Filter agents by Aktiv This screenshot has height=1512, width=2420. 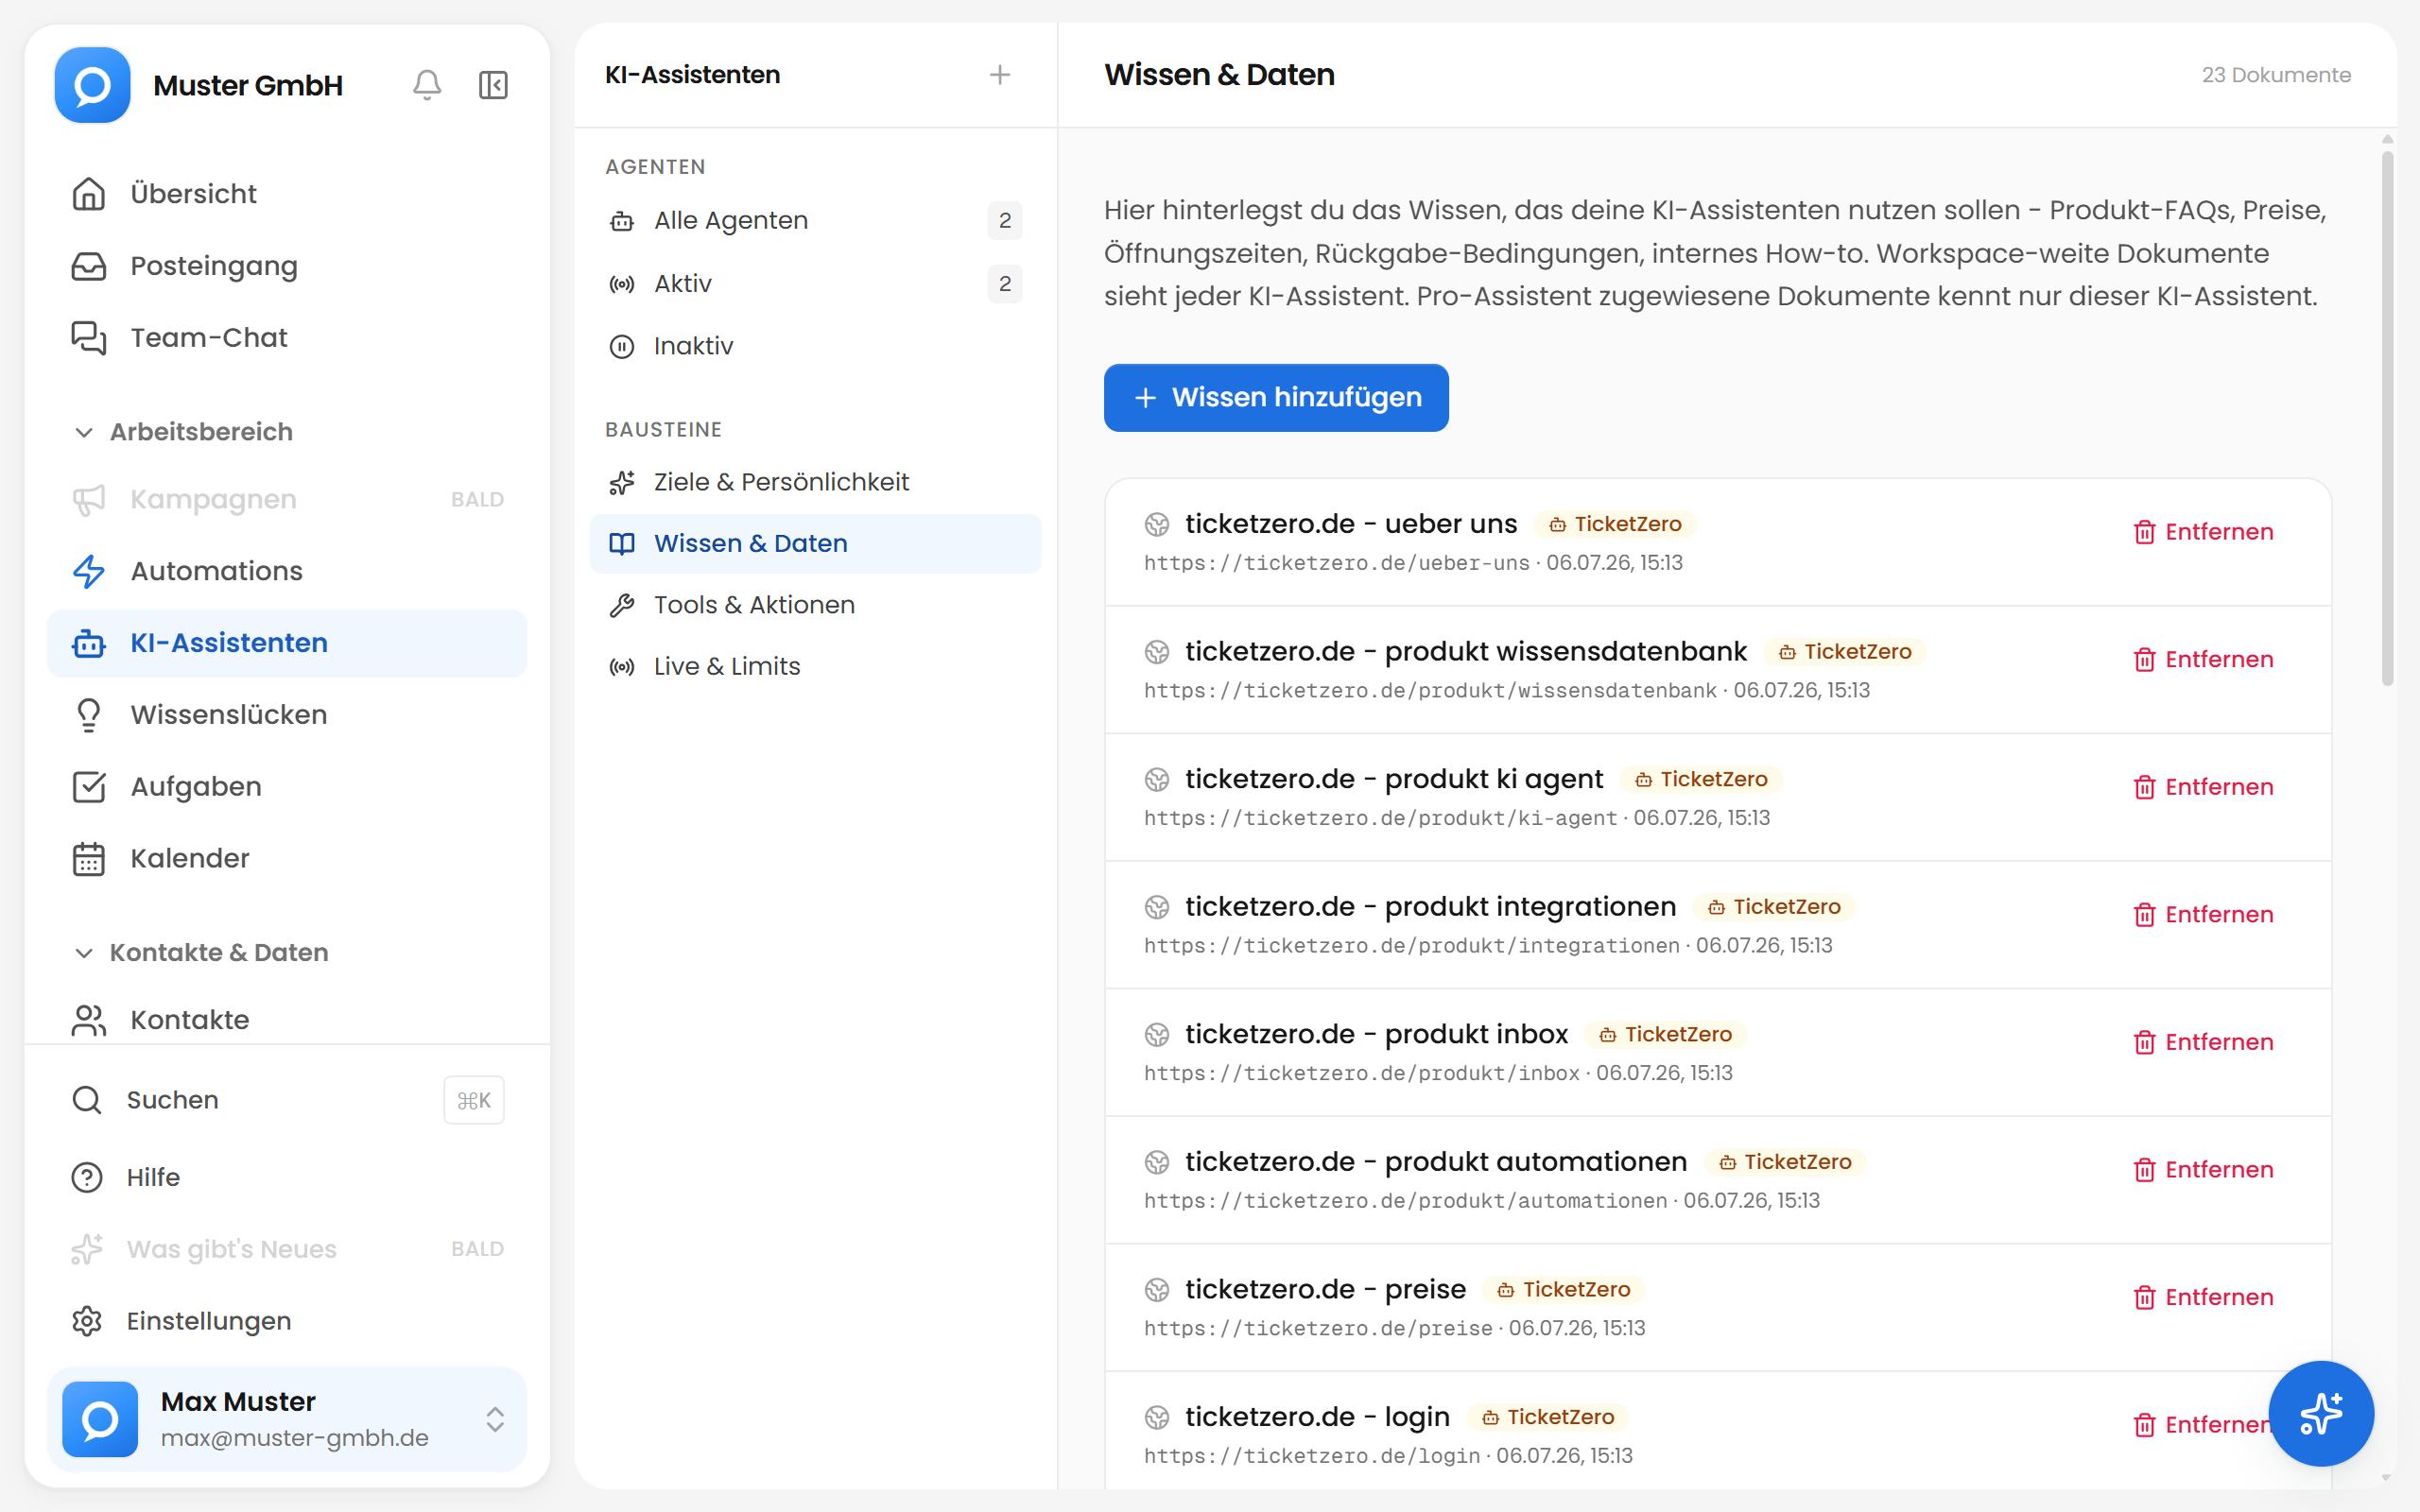815,284
